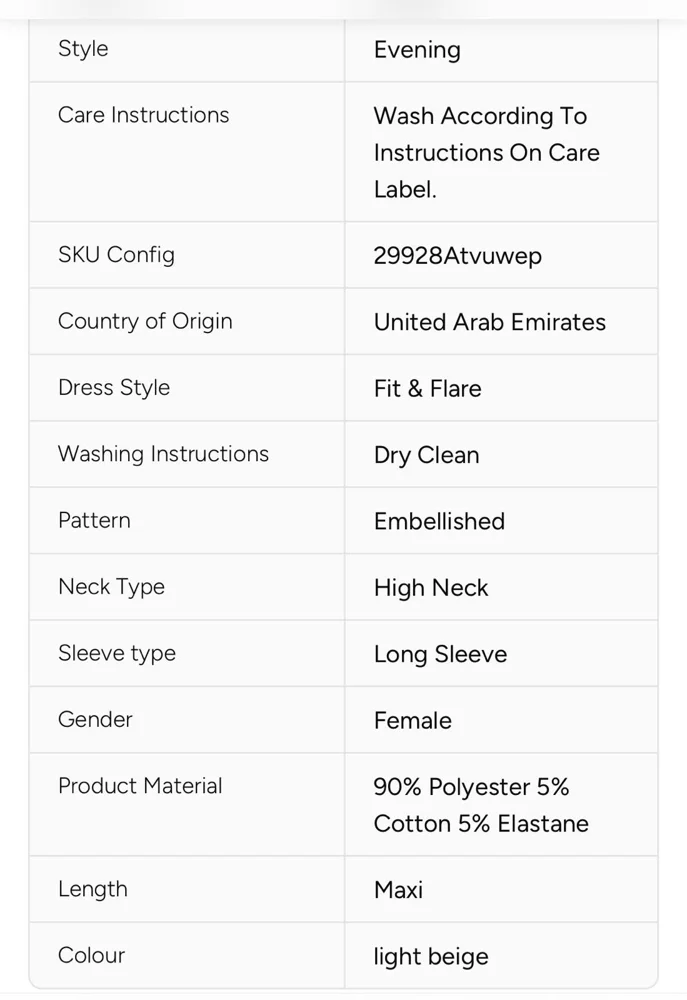Click the Evening value

point(417,50)
